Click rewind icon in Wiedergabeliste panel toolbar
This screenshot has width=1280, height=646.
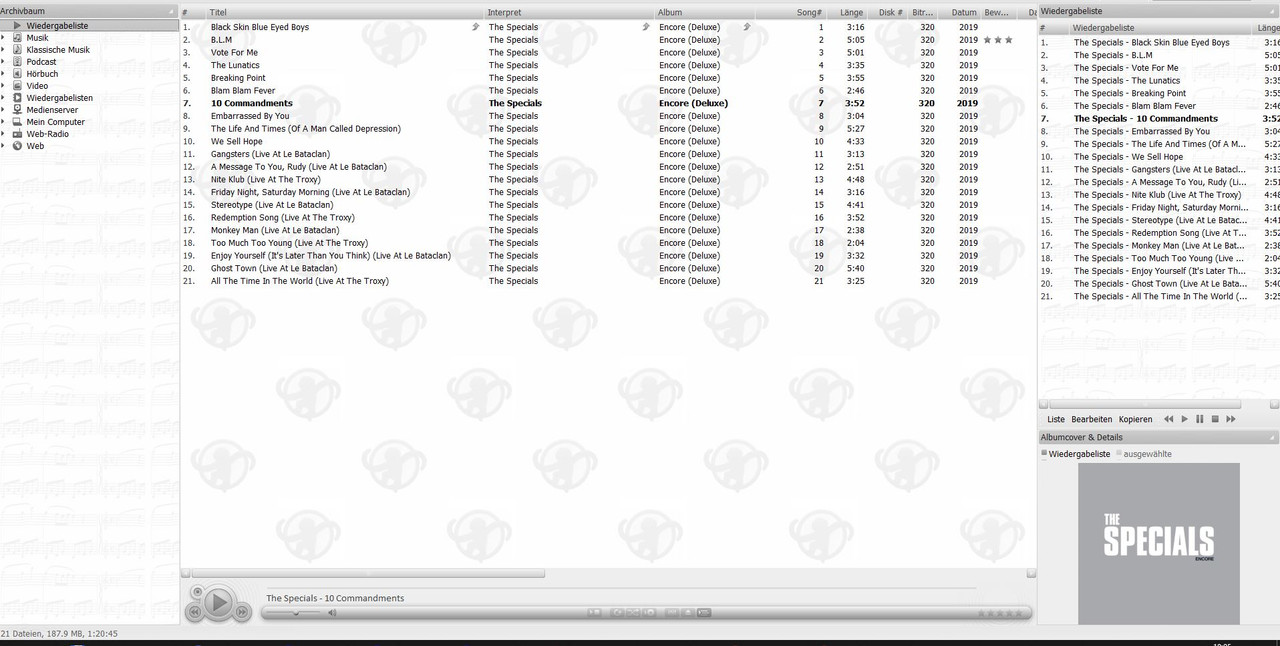coord(1168,419)
